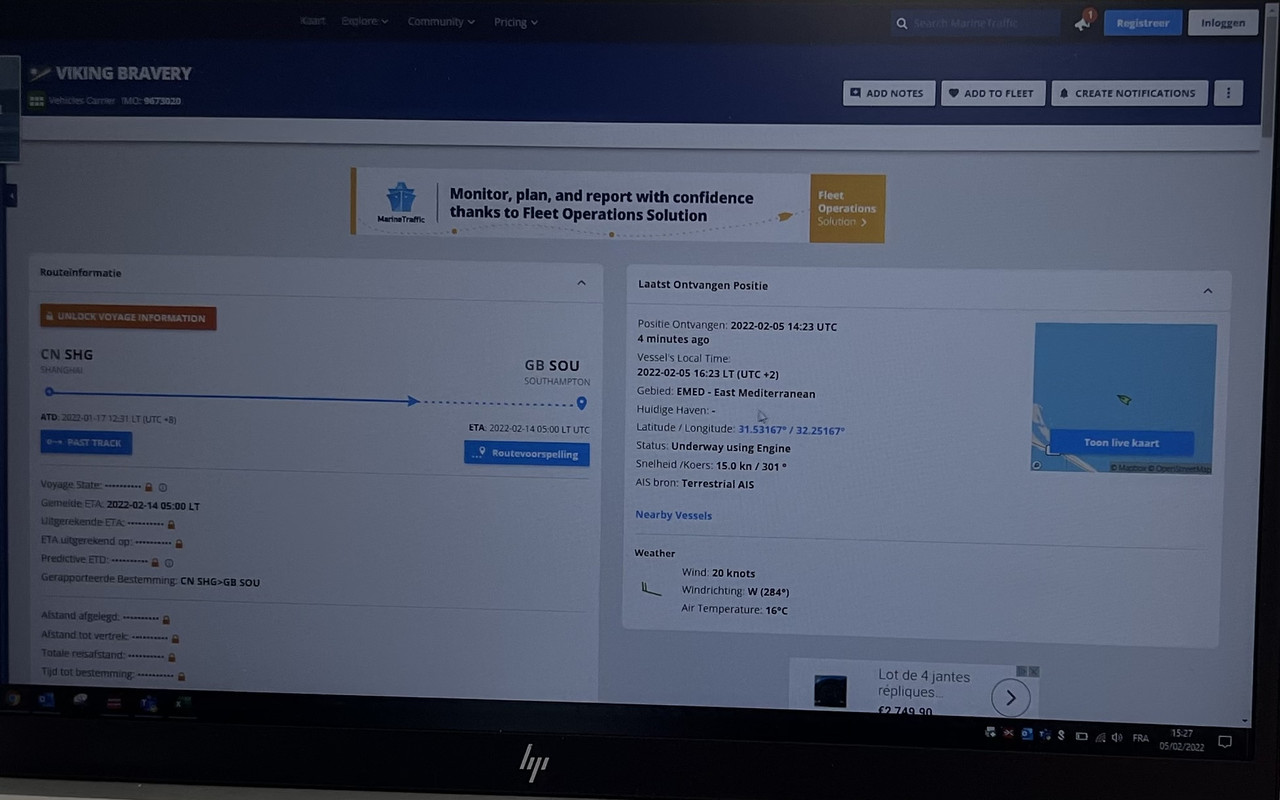
Task: Click Create Notifications button
Action: click(1130, 93)
